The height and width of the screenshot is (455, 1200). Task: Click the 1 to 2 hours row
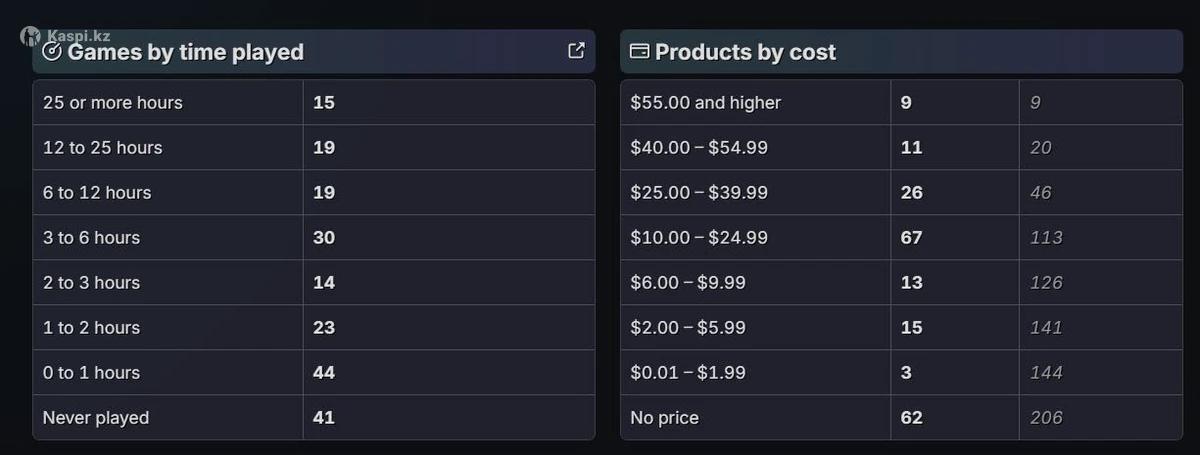pyautogui.click(x=91, y=328)
